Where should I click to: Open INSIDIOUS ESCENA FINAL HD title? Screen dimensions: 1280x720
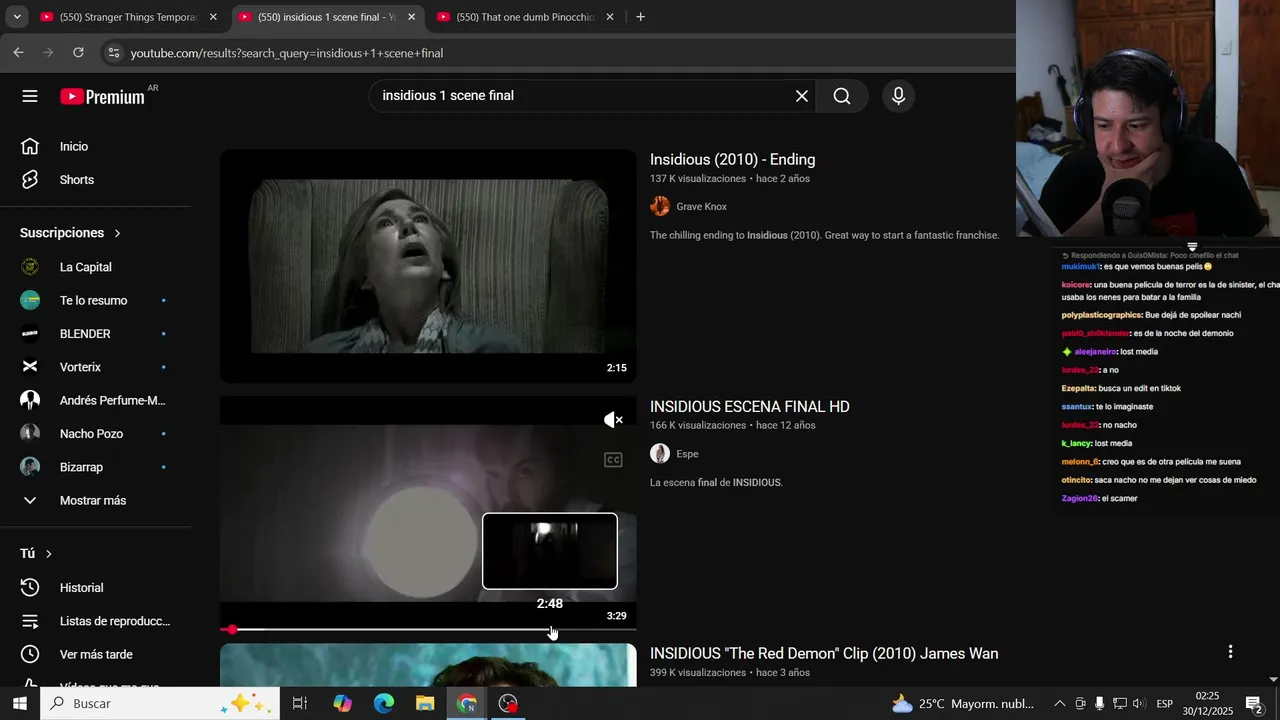coord(749,407)
